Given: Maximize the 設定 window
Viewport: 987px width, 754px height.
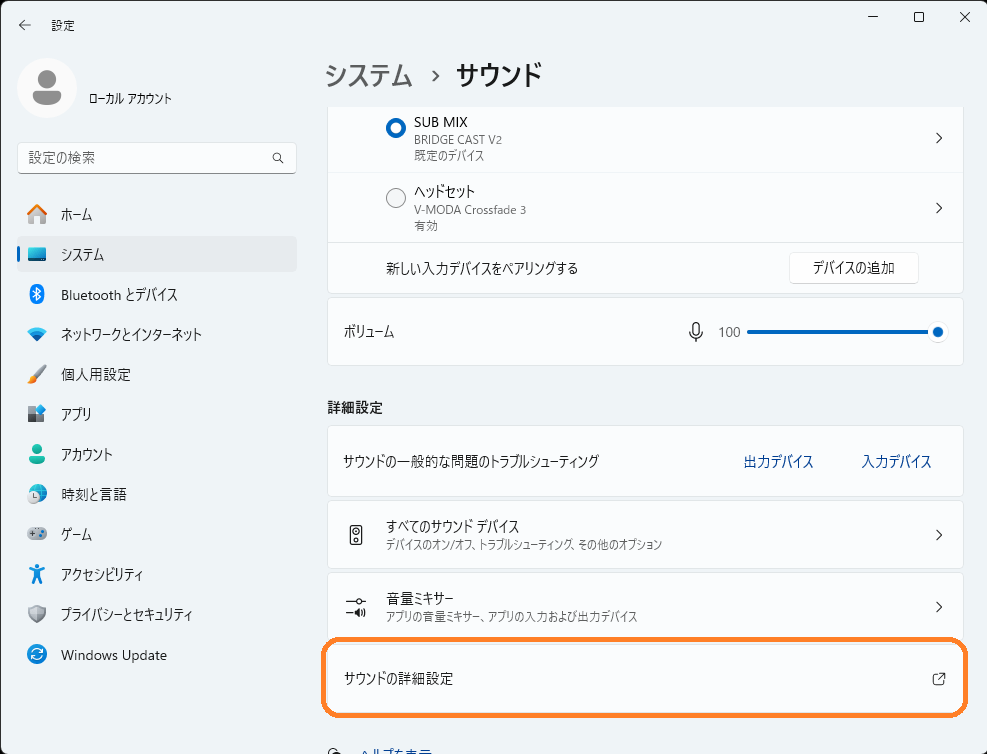Looking at the screenshot, I should [918, 17].
